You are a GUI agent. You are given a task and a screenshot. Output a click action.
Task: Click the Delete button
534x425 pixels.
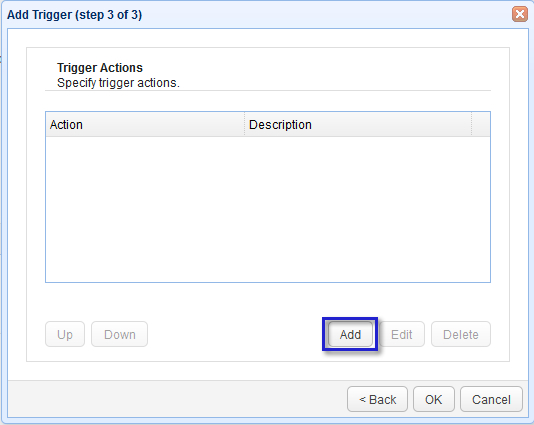(461, 334)
